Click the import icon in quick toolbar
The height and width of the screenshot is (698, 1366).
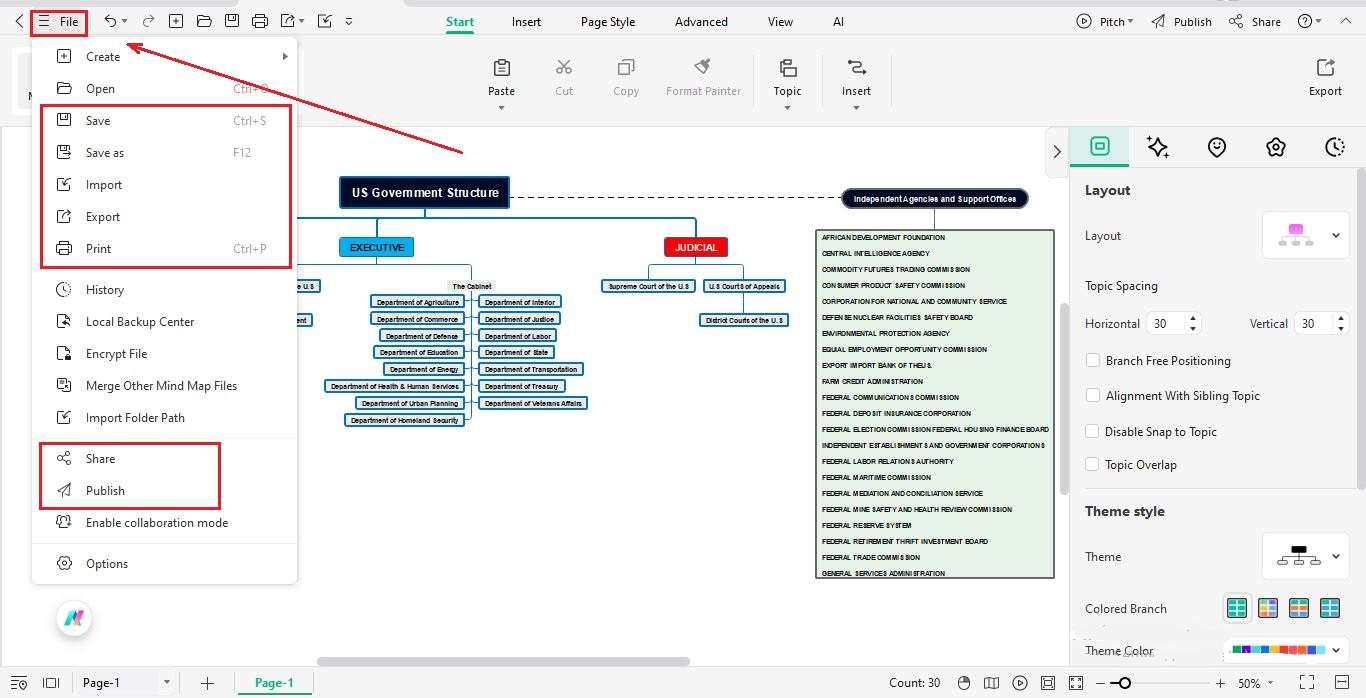coord(324,21)
